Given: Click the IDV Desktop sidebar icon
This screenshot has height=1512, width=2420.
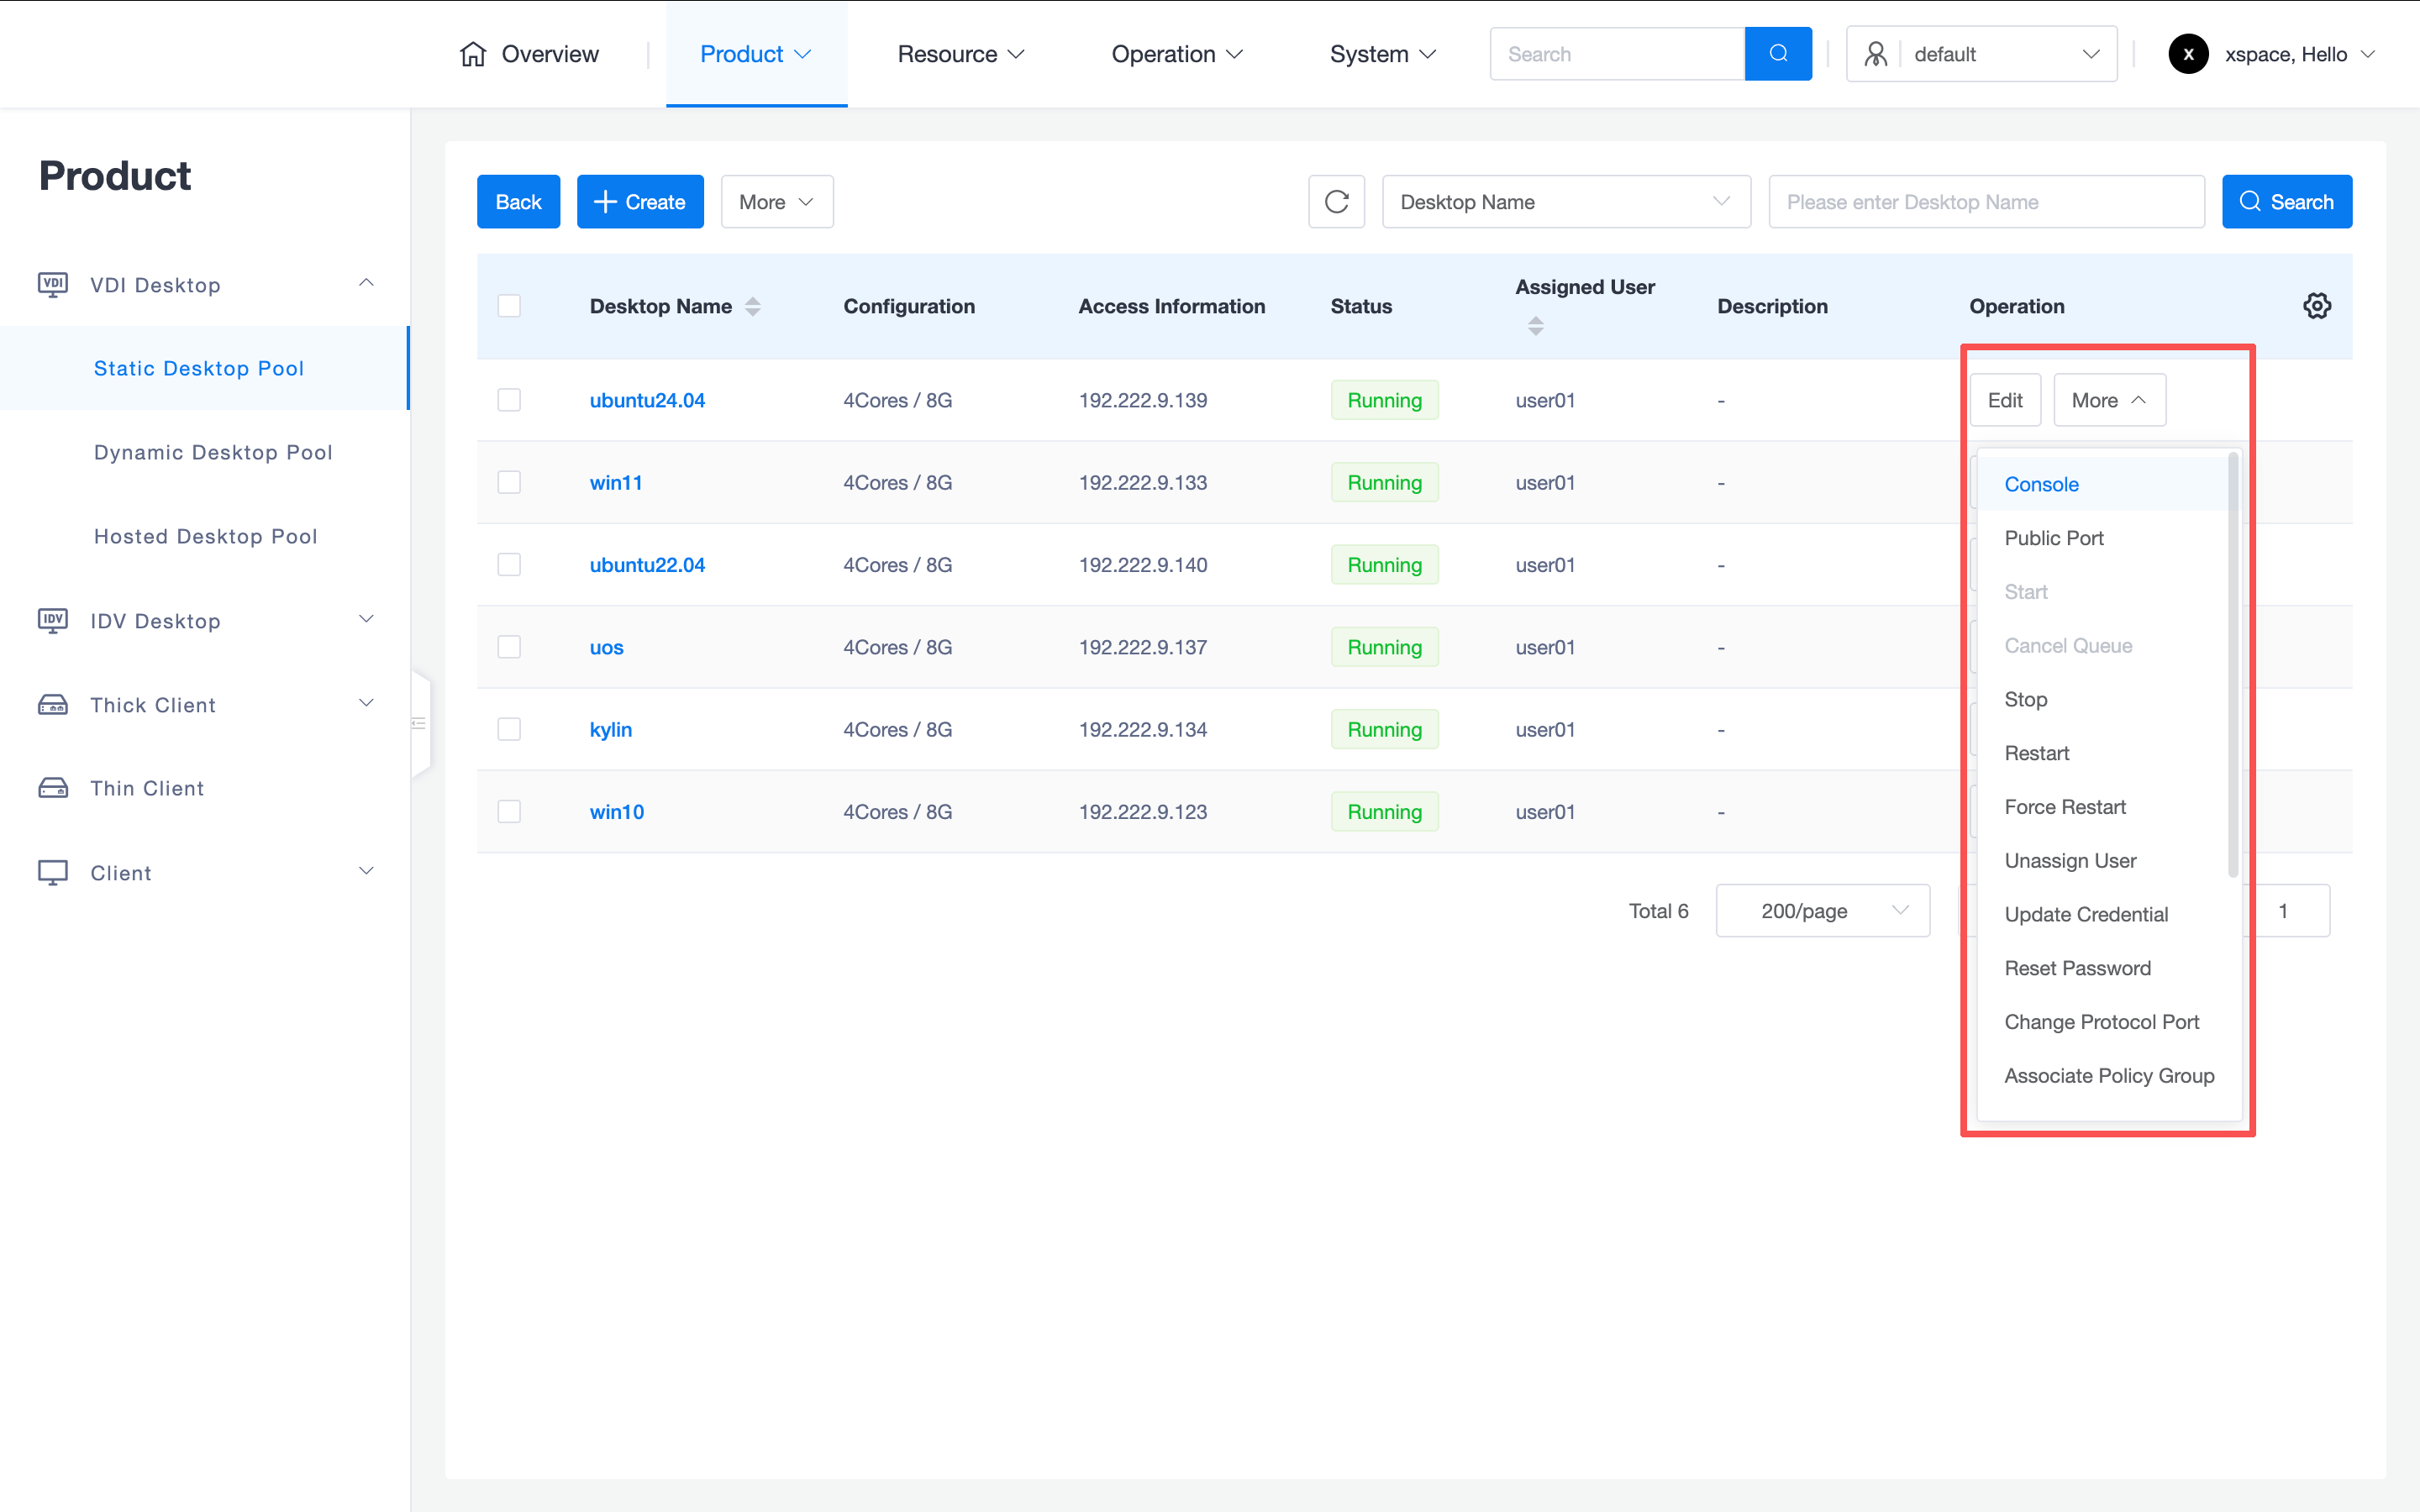Looking at the screenshot, I should tap(53, 621).
